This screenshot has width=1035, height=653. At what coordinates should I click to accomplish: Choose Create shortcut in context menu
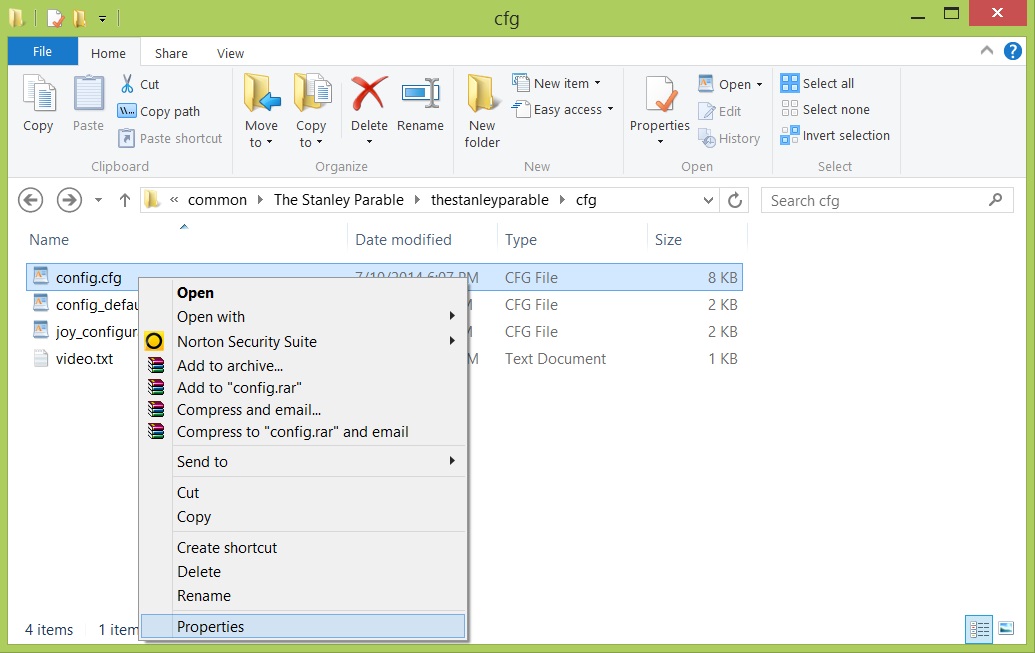(303, 547)
